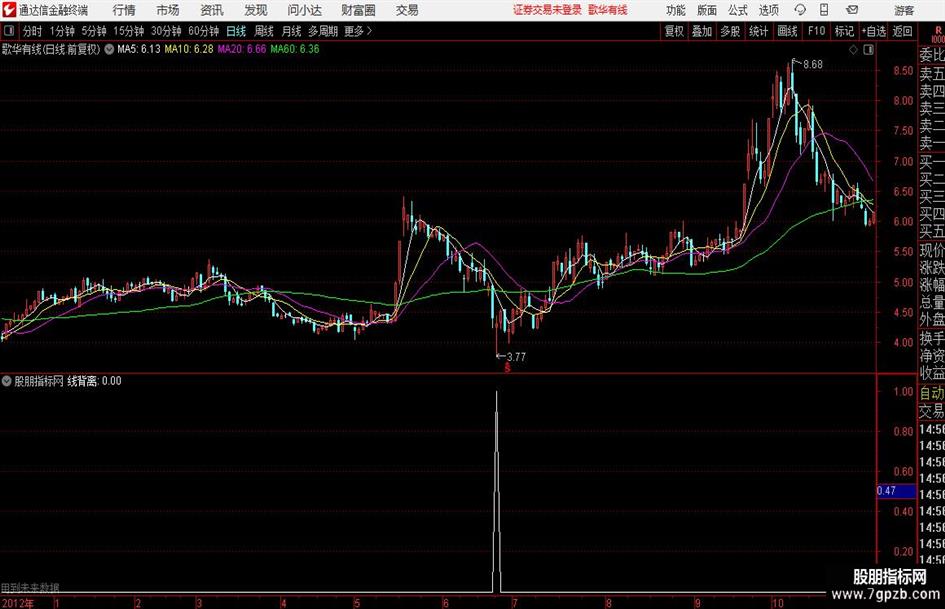Open the mail envelope icon
This screenshot has width=945, height=609.
[852, 10]
